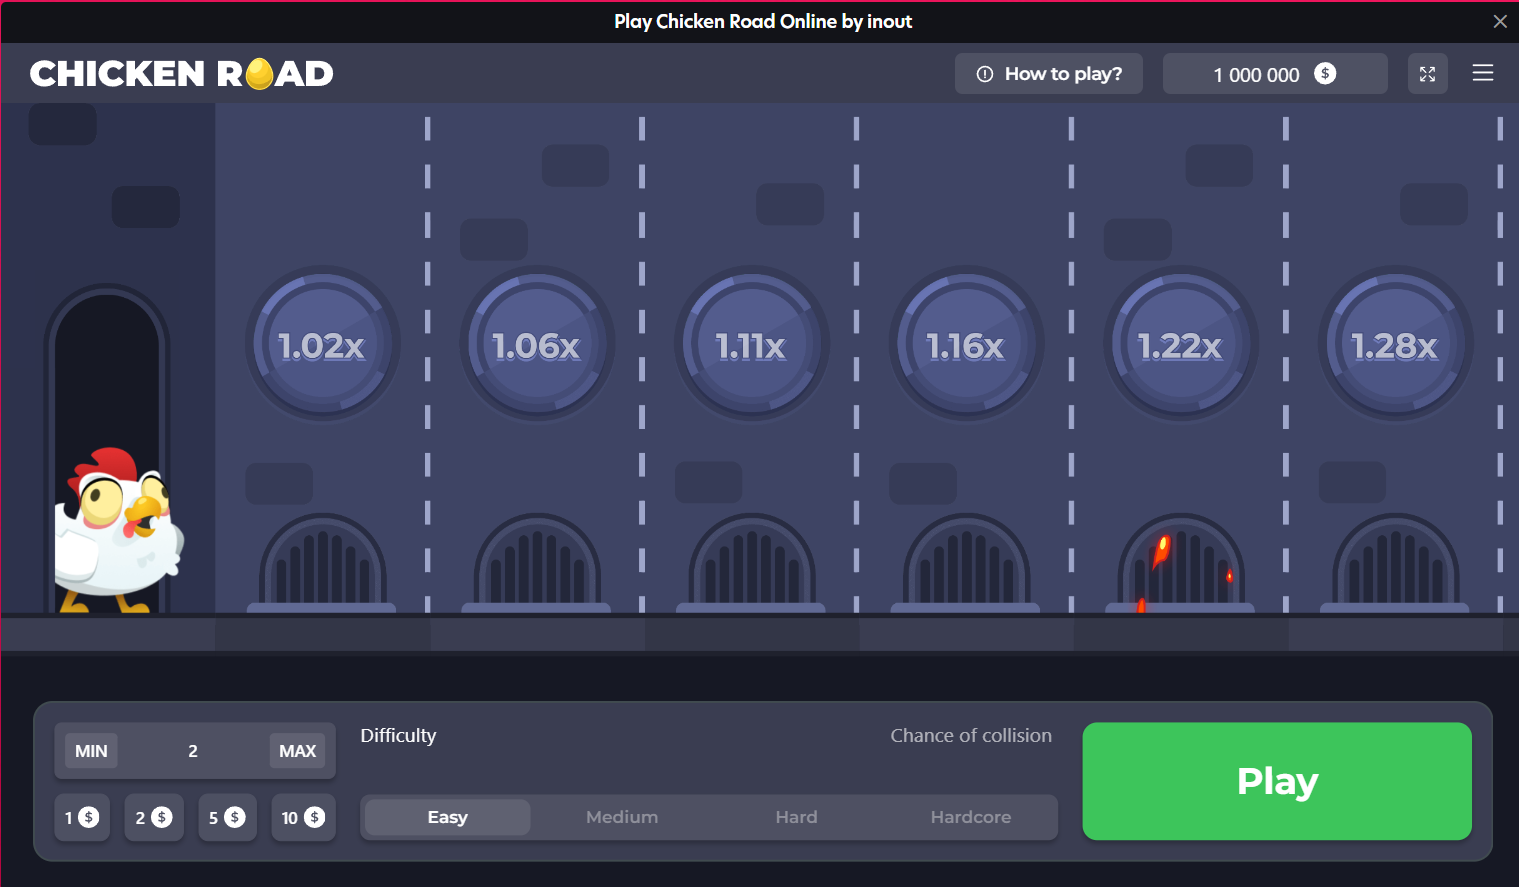Click the 1.16x multiplier manhole
The width and height of the screenshot is (1519, 887).
(966, 344)
